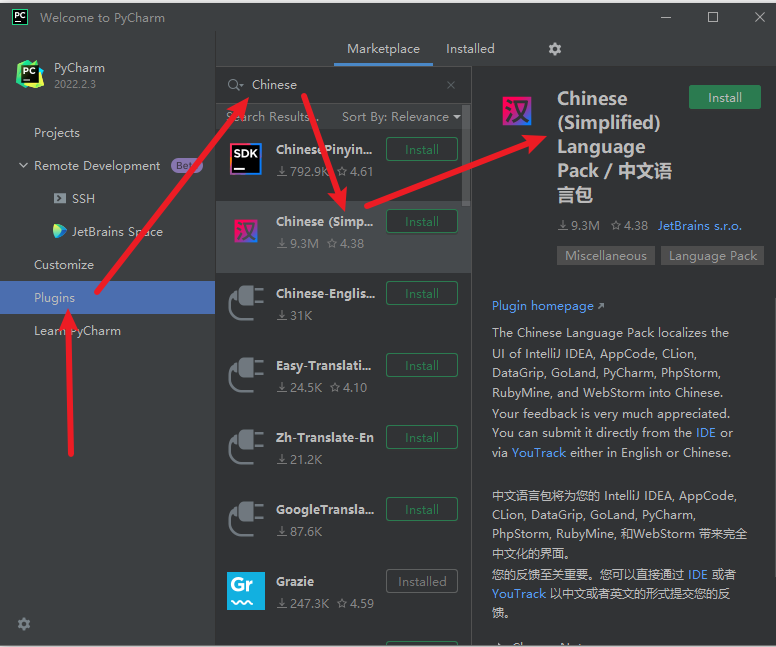Viewport: 776px width, 647px height.
Task: Click the Easy-Translation plug icon
Action: click(x=246, y=375)
